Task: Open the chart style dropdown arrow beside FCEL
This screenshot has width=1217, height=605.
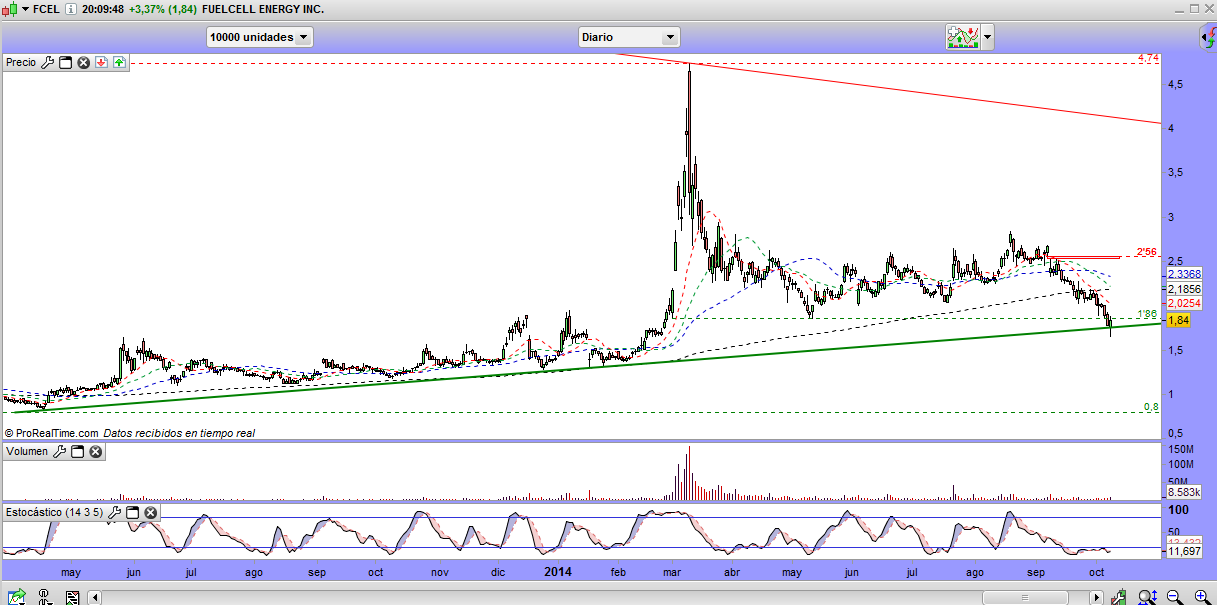Action: (23, 9)
